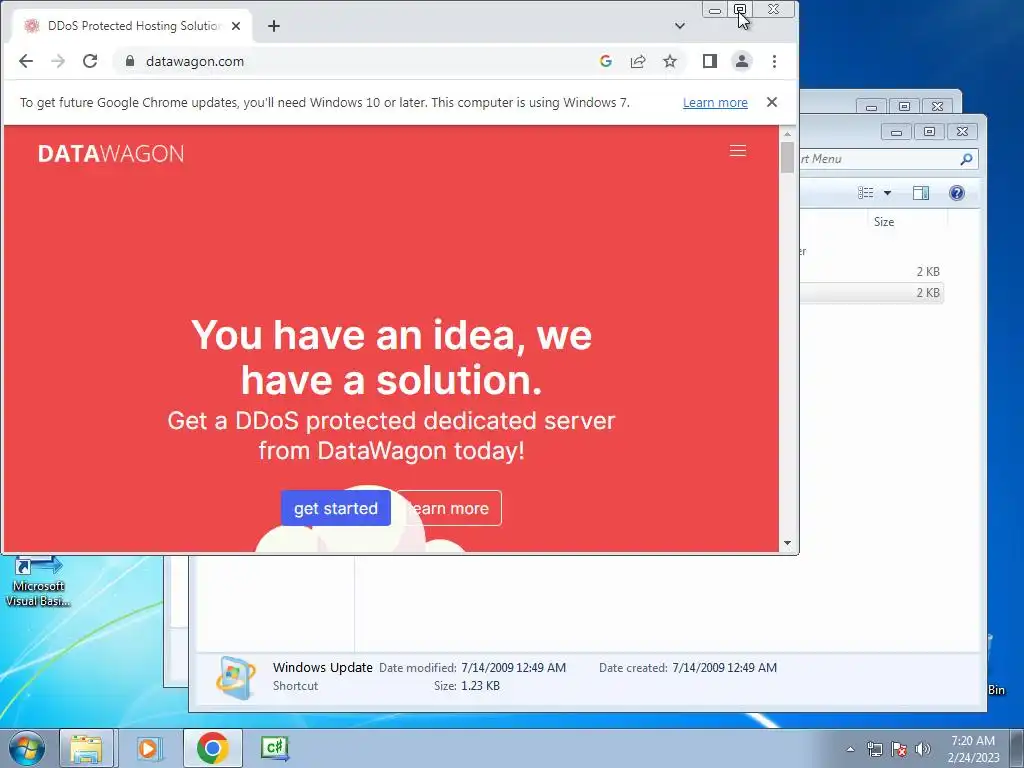Click the vertical scrollbar thumb of the page
Screen dimensions: 1024x768
787,157
